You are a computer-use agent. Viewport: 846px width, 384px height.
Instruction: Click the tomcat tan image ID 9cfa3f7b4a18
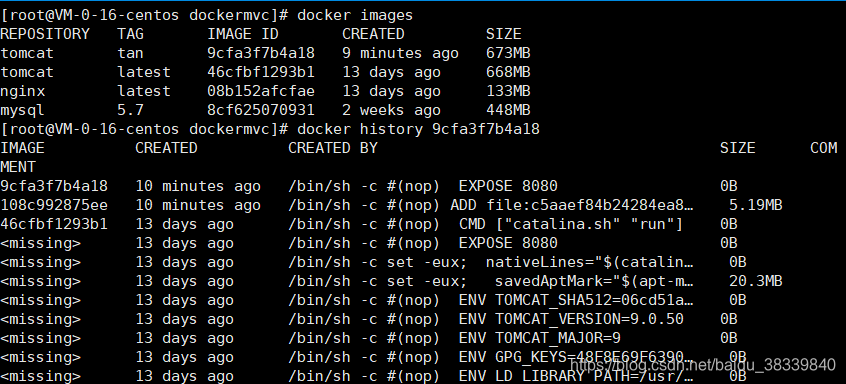pos(261,53)
